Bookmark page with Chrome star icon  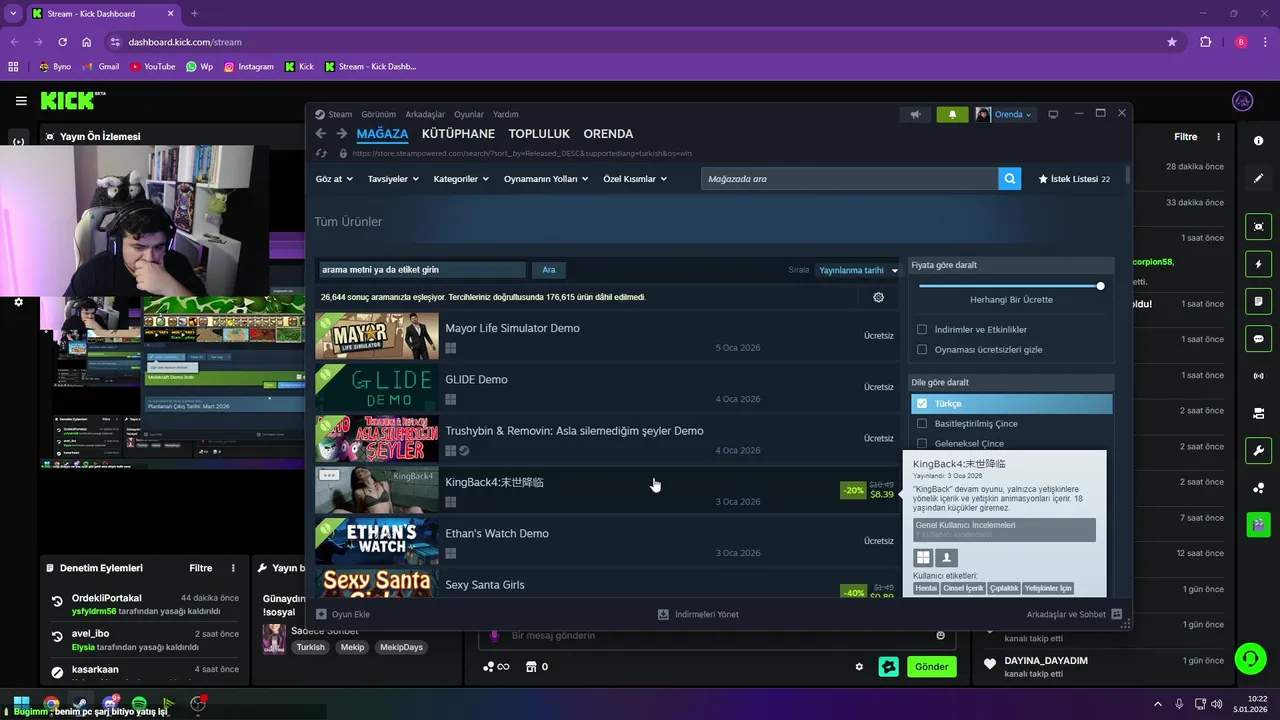[x=1172, y=42]
